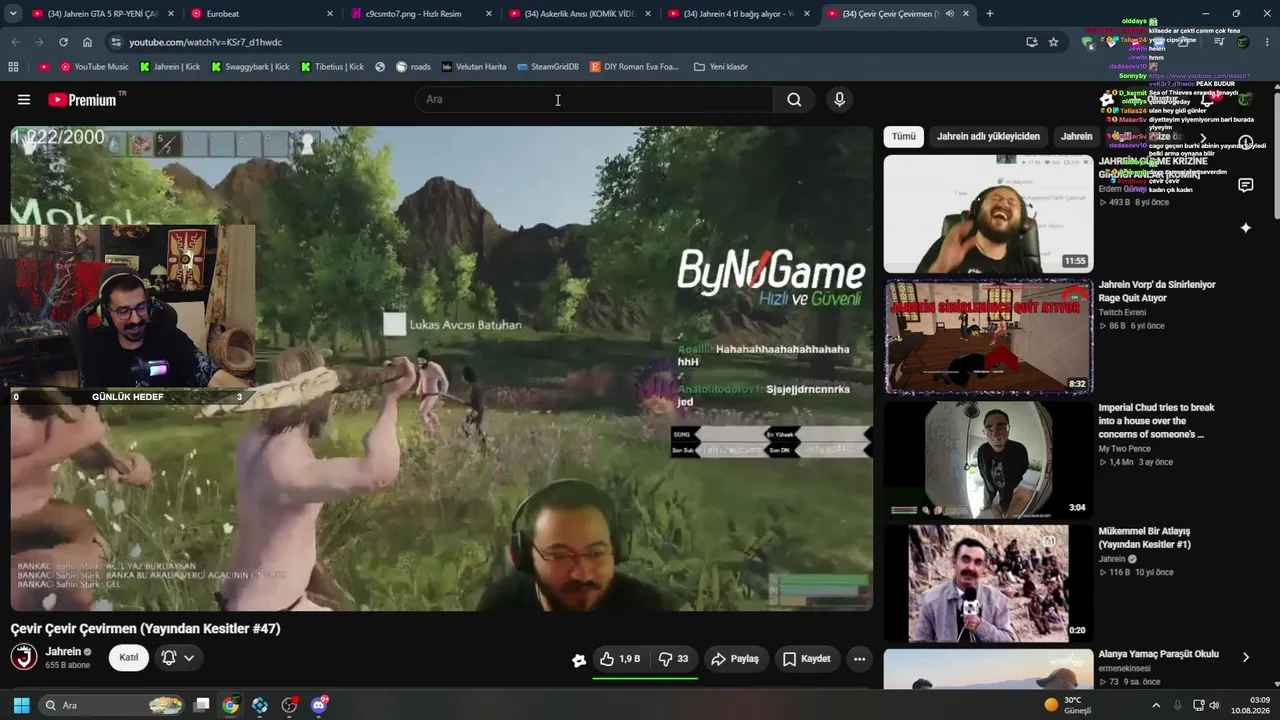Switch to Askerlik Anısı tab

coord(580,14)
